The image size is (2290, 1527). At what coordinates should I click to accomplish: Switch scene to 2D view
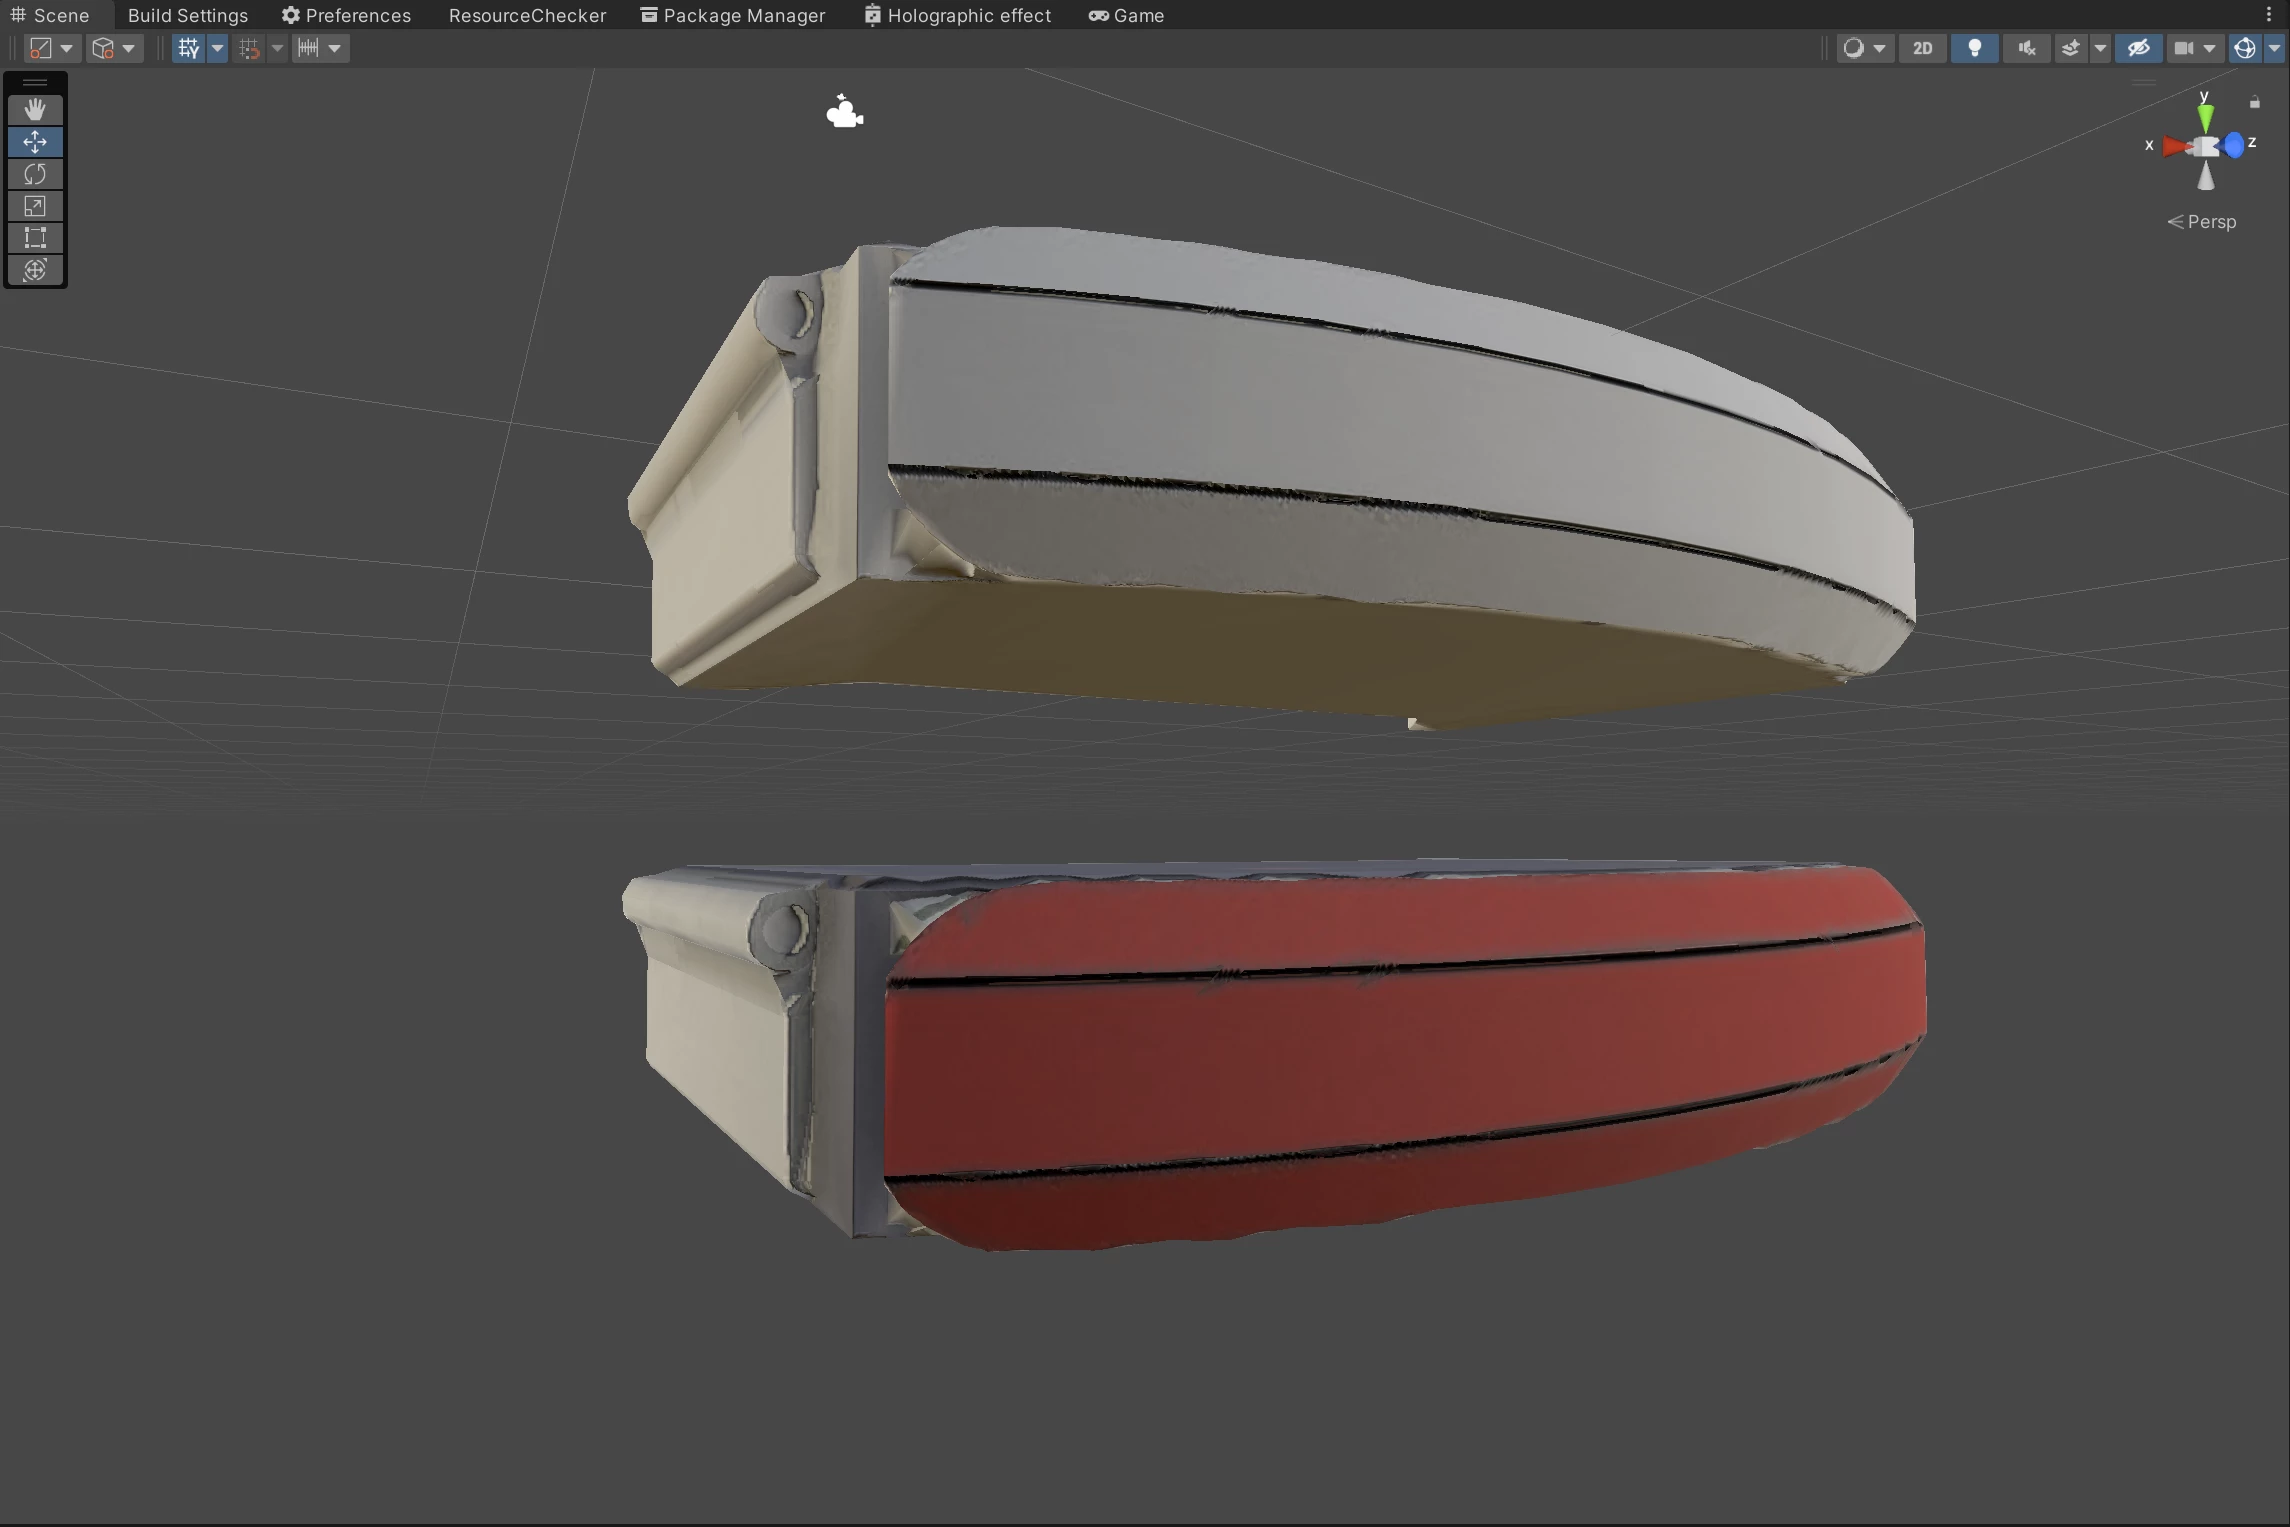pyautogui.click(x=1921, y=48)
